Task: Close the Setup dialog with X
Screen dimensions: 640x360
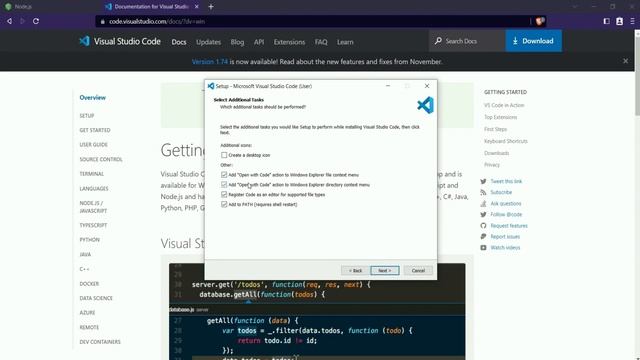Action: click(x=427, y=86)
